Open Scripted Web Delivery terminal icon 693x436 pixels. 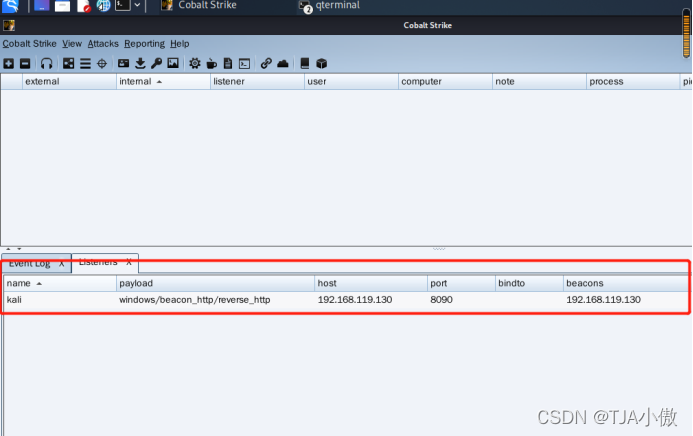click(244, 64)
